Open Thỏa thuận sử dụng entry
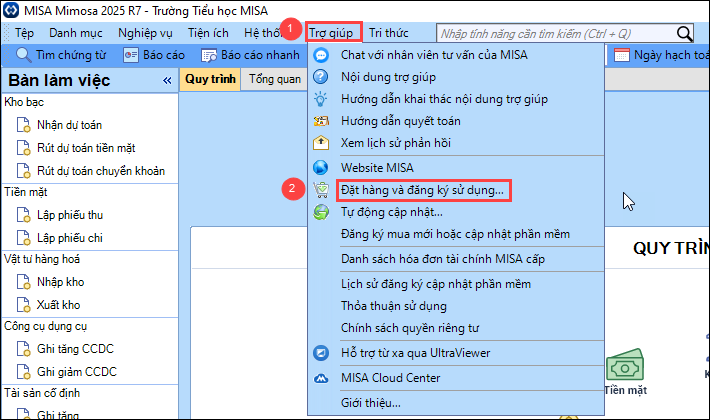 [456, 306]
